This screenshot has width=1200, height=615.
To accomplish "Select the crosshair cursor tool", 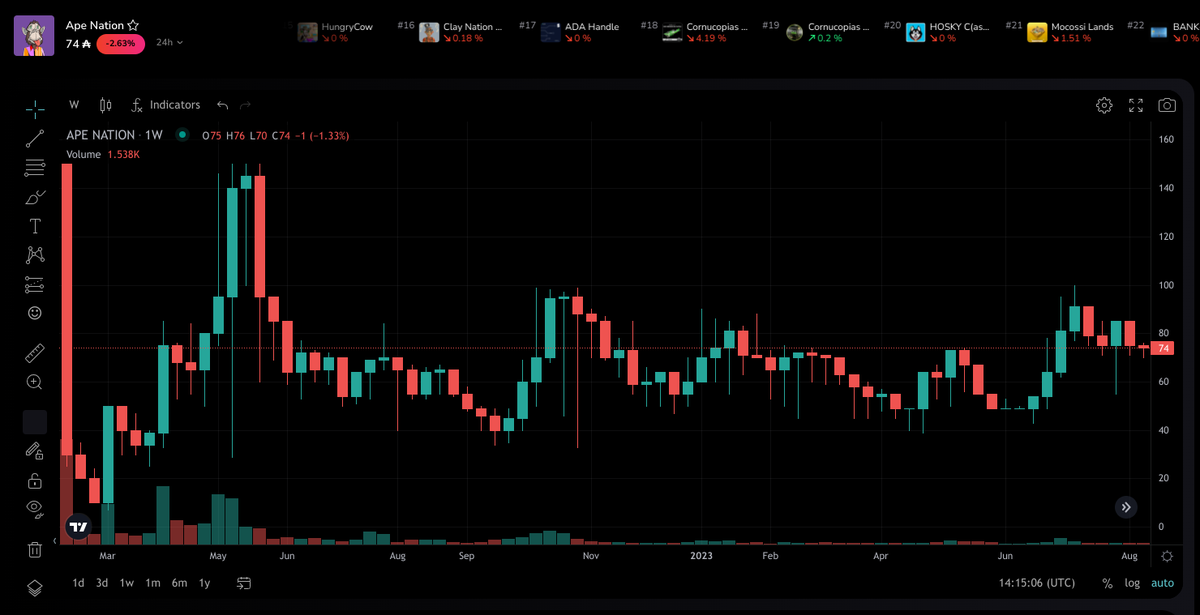I will [35, 109].
